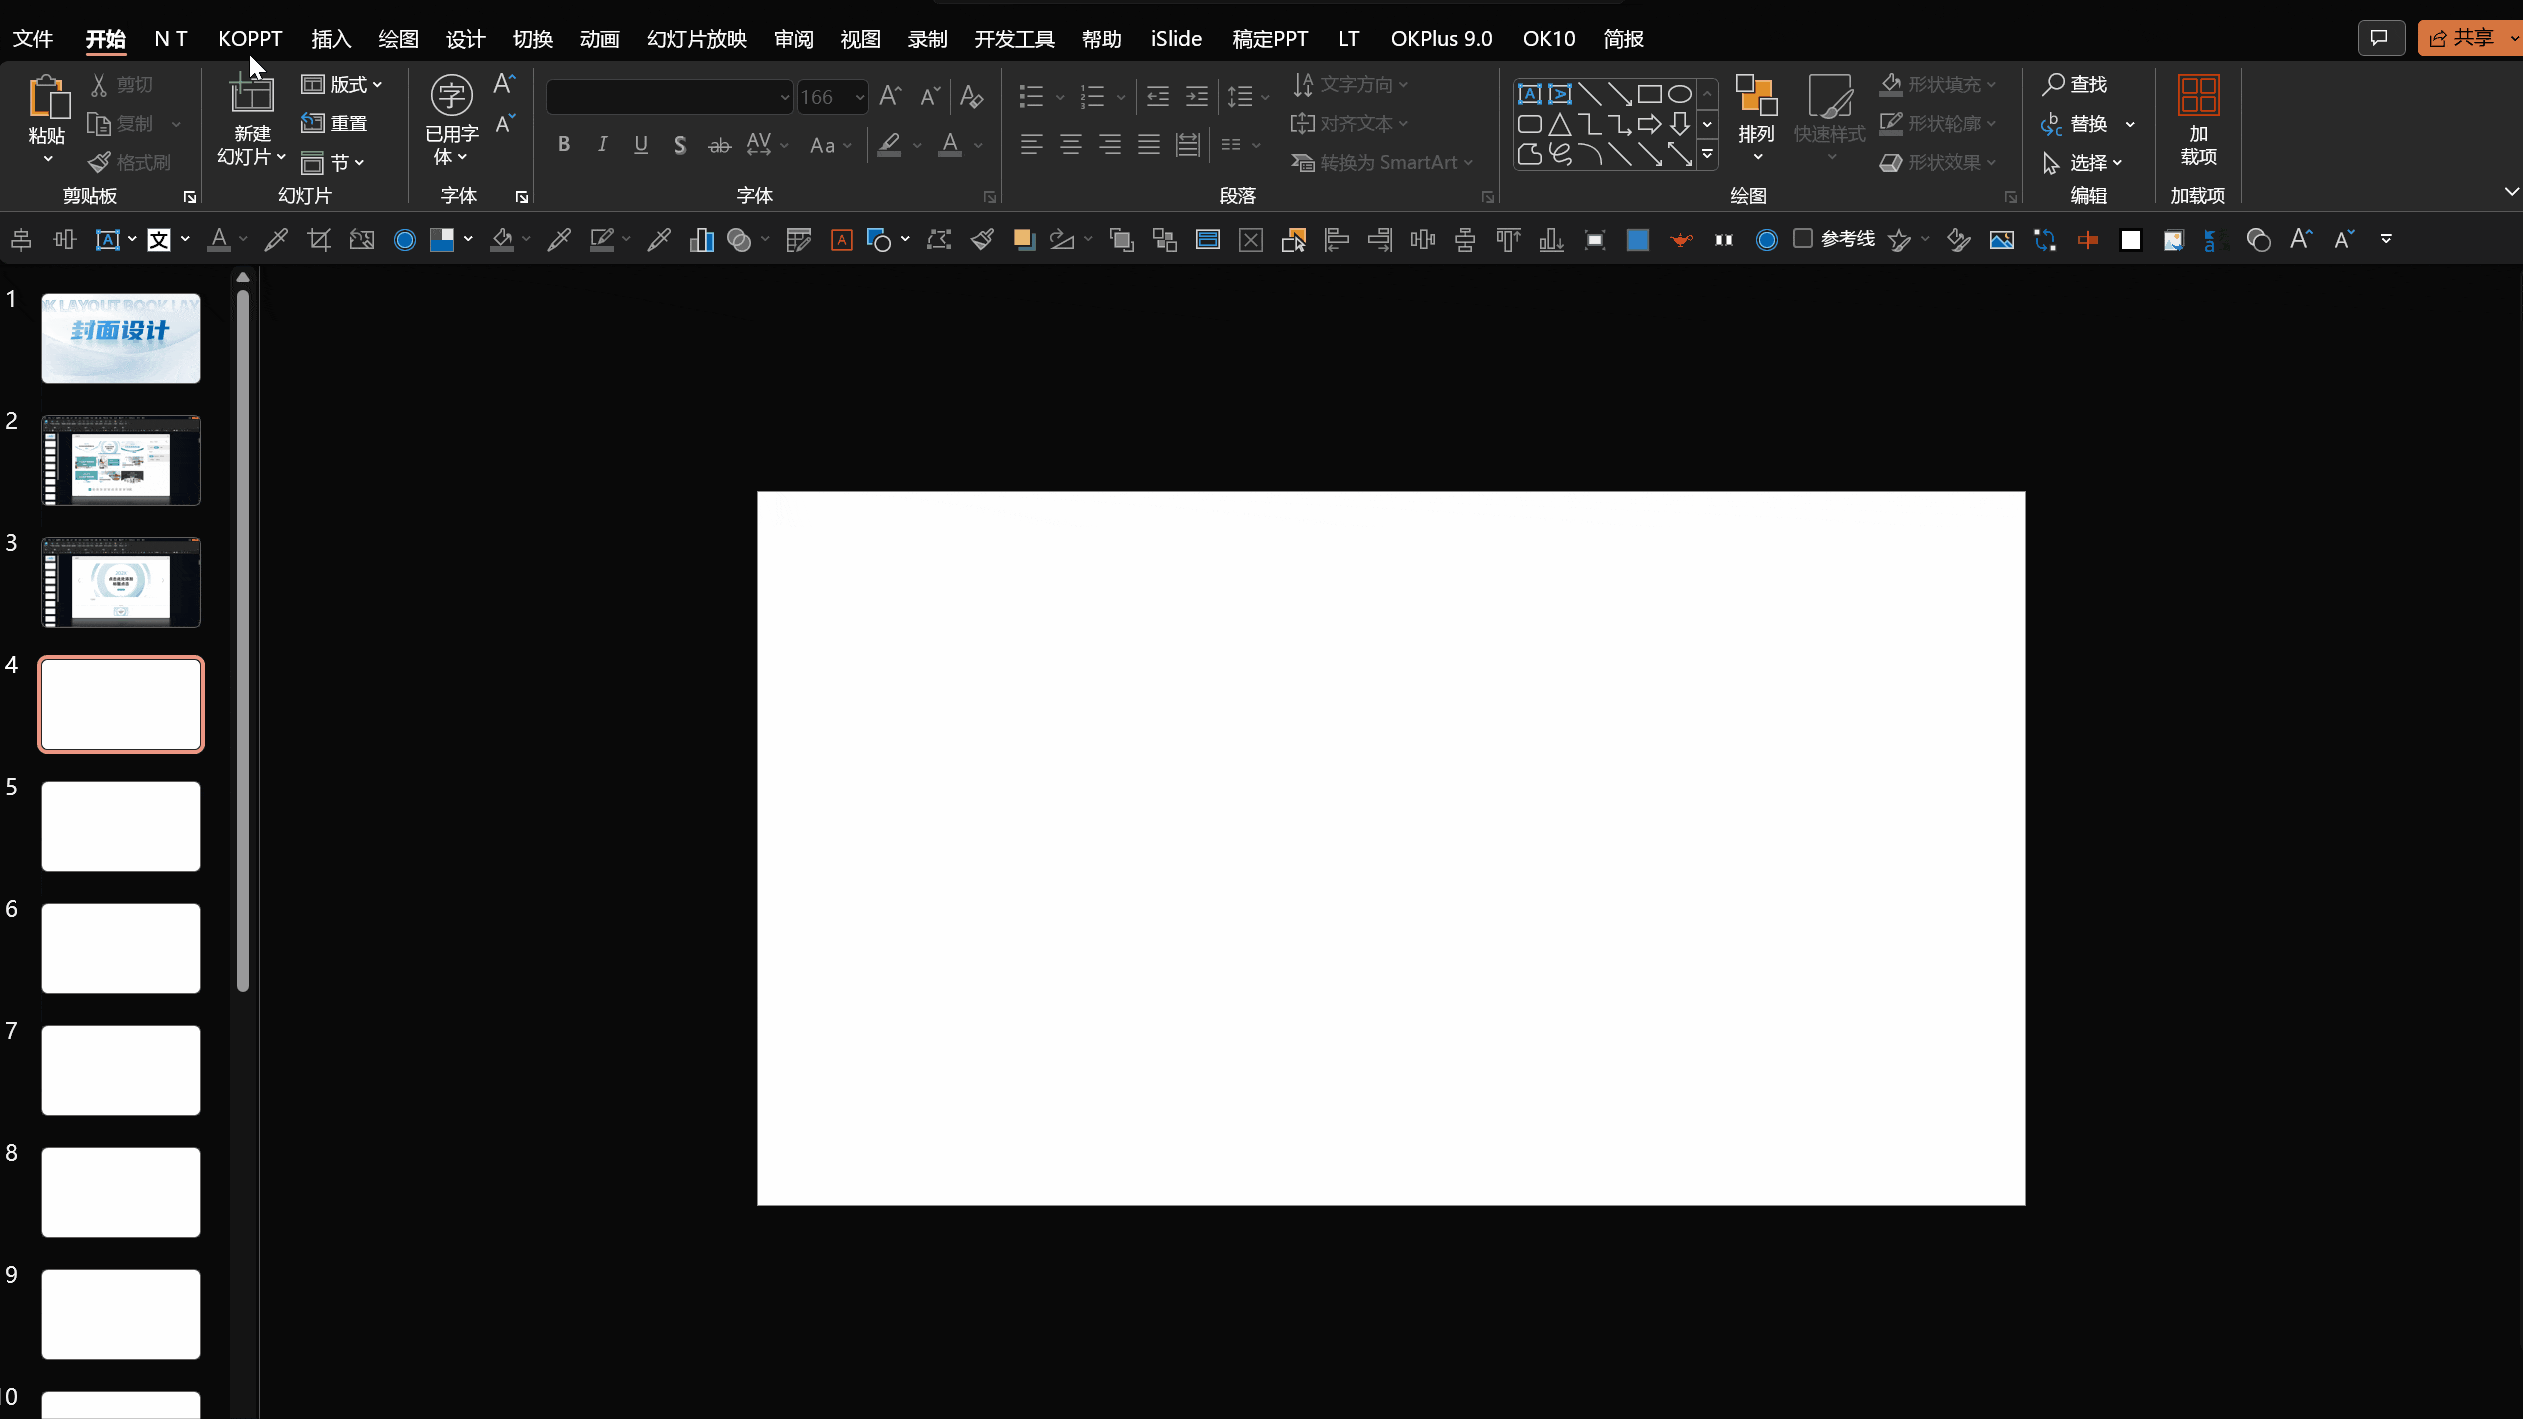Click the Arrange (排列) icon
This screenshot has height=1419, width=2523.
pos(1756,97)
